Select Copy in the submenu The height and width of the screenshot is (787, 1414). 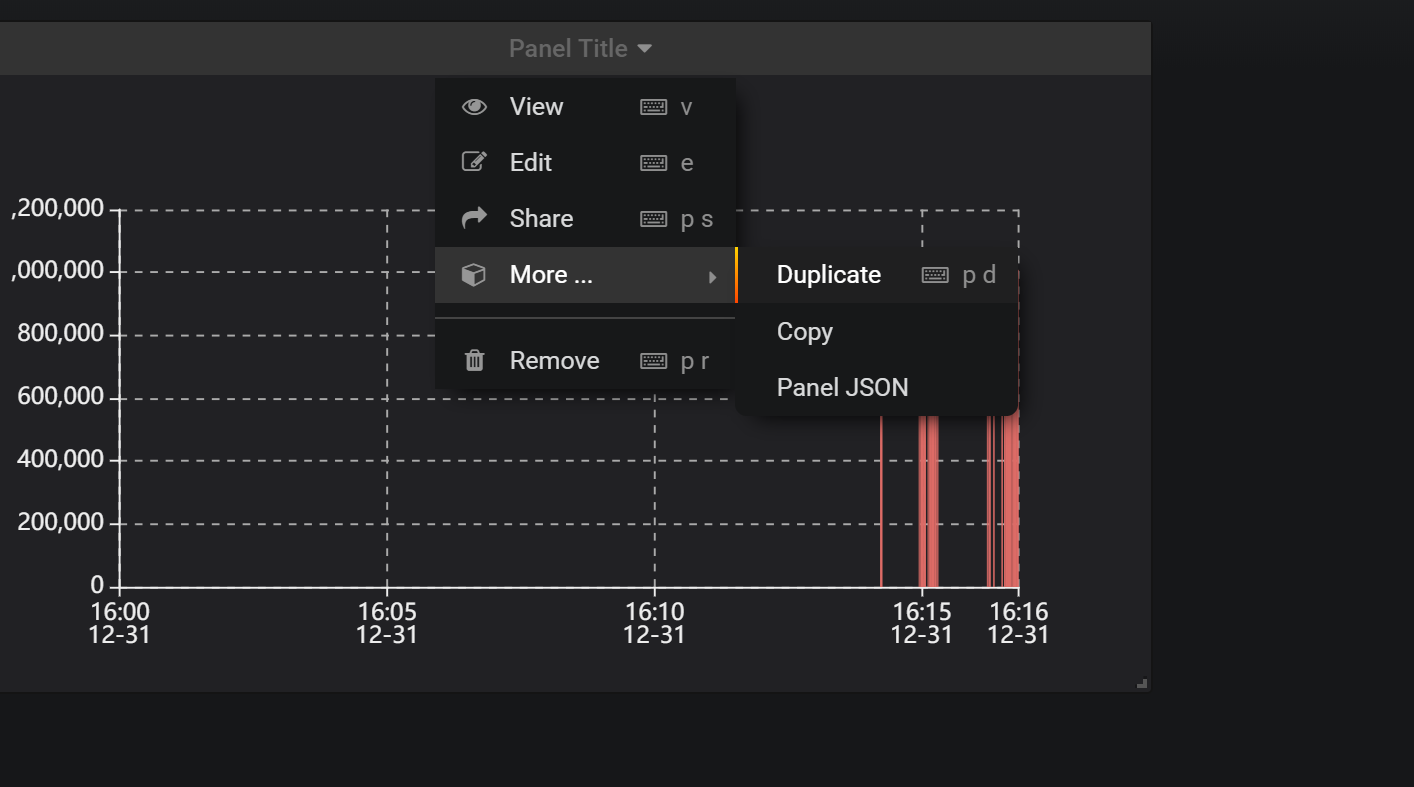[x=805, y=331]
